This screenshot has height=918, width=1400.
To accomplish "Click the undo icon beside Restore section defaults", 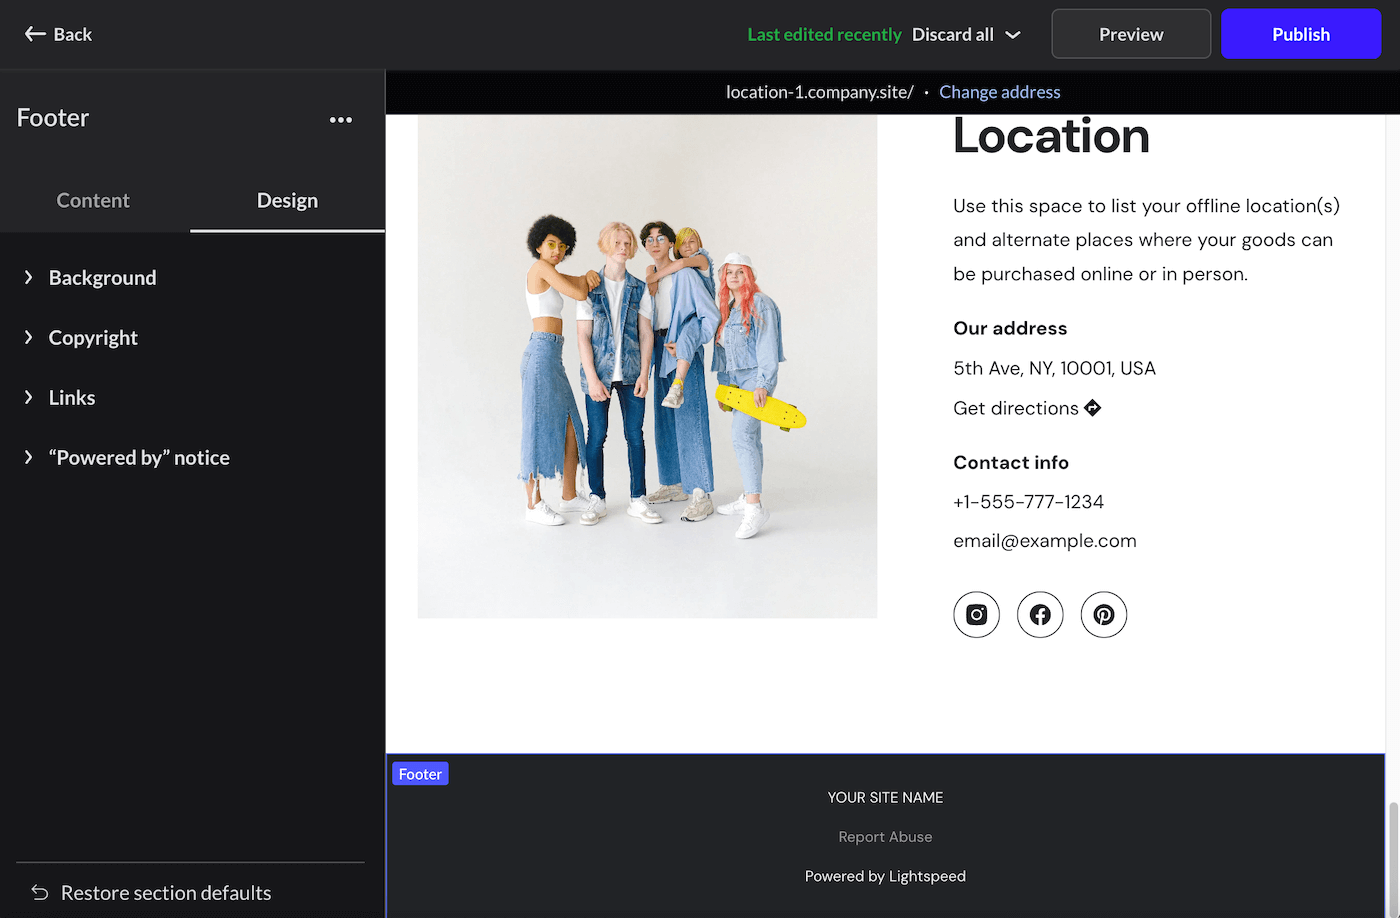I will point(38,891).
